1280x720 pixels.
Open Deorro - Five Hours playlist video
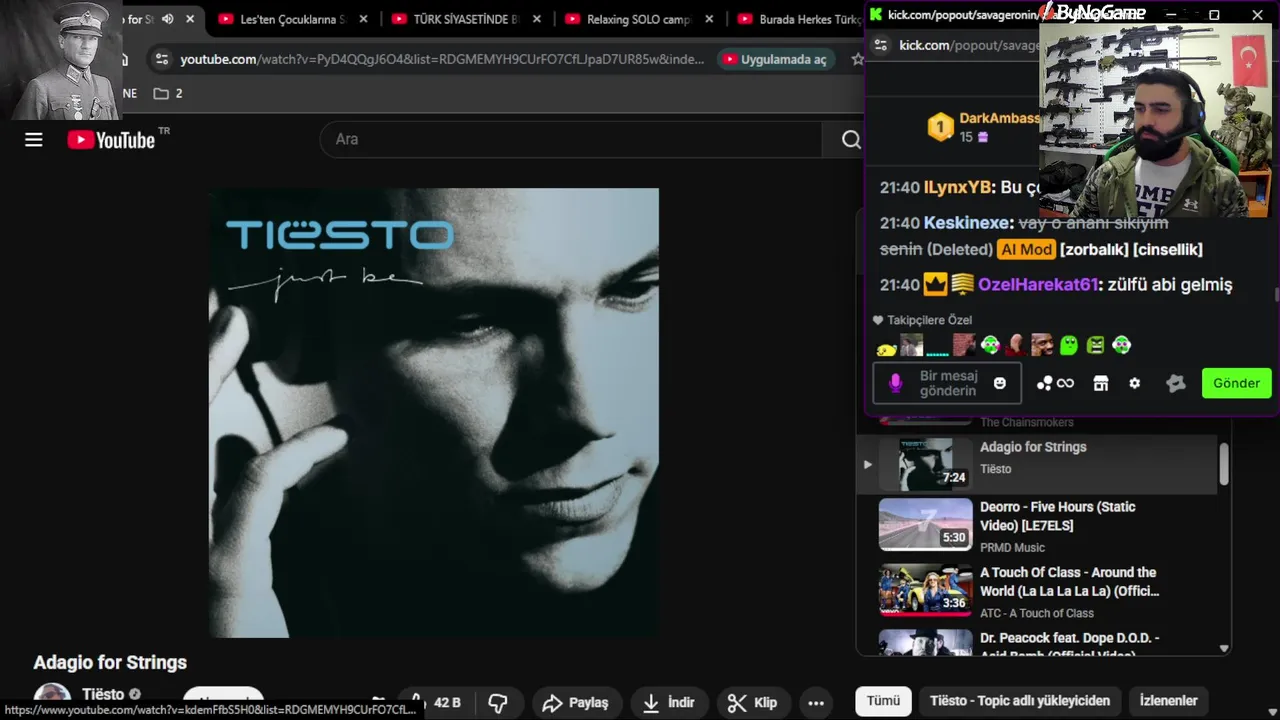click(x=1037, y=526)
